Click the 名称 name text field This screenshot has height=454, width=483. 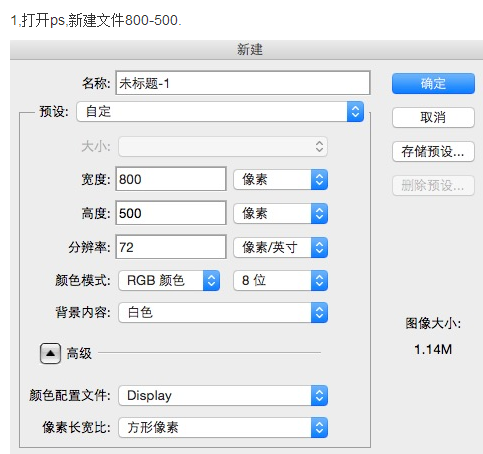(x=243, y=83)
